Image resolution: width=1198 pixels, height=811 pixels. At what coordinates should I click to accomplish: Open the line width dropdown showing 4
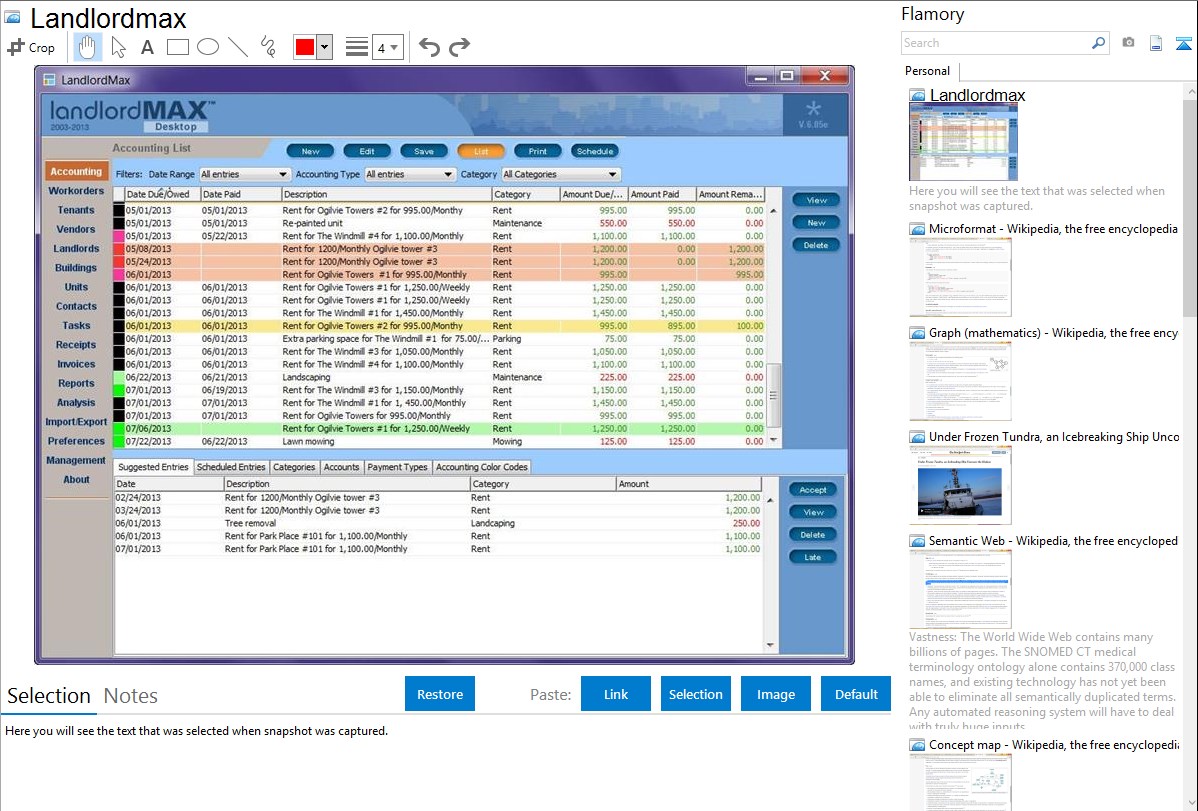click(388, 47)
